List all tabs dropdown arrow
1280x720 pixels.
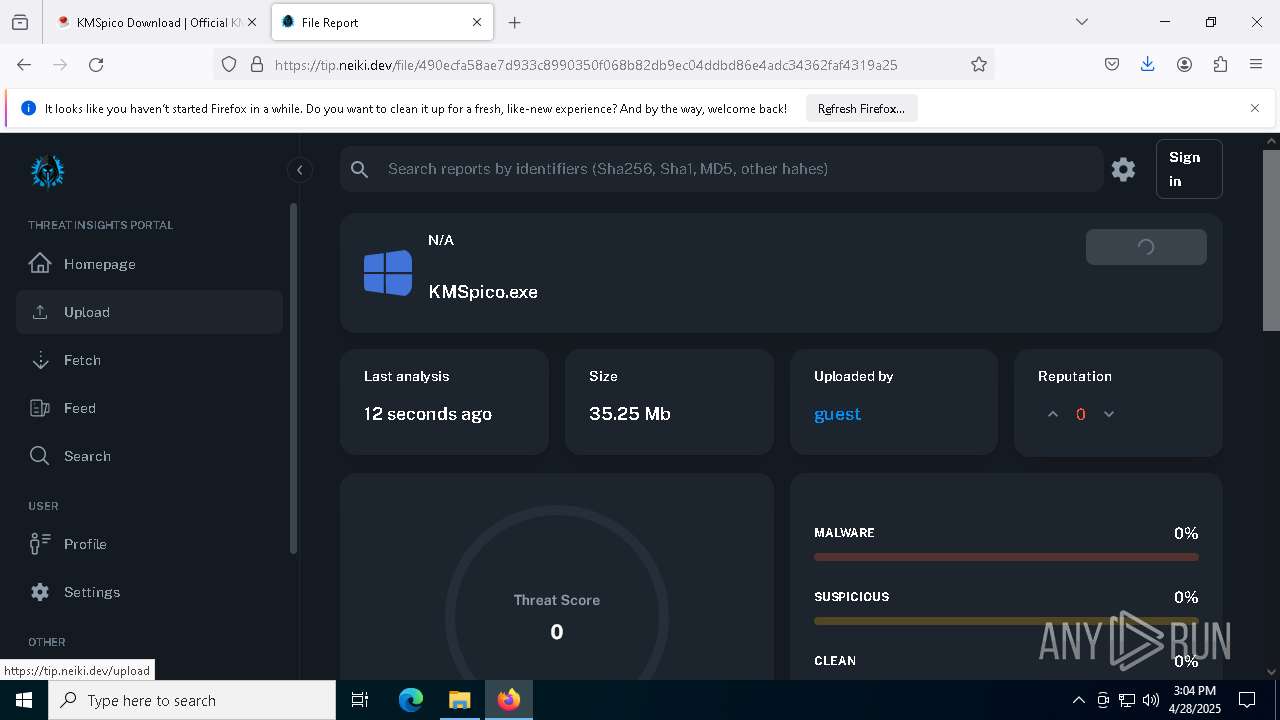pyautogui.click(x=1081, y=22)
